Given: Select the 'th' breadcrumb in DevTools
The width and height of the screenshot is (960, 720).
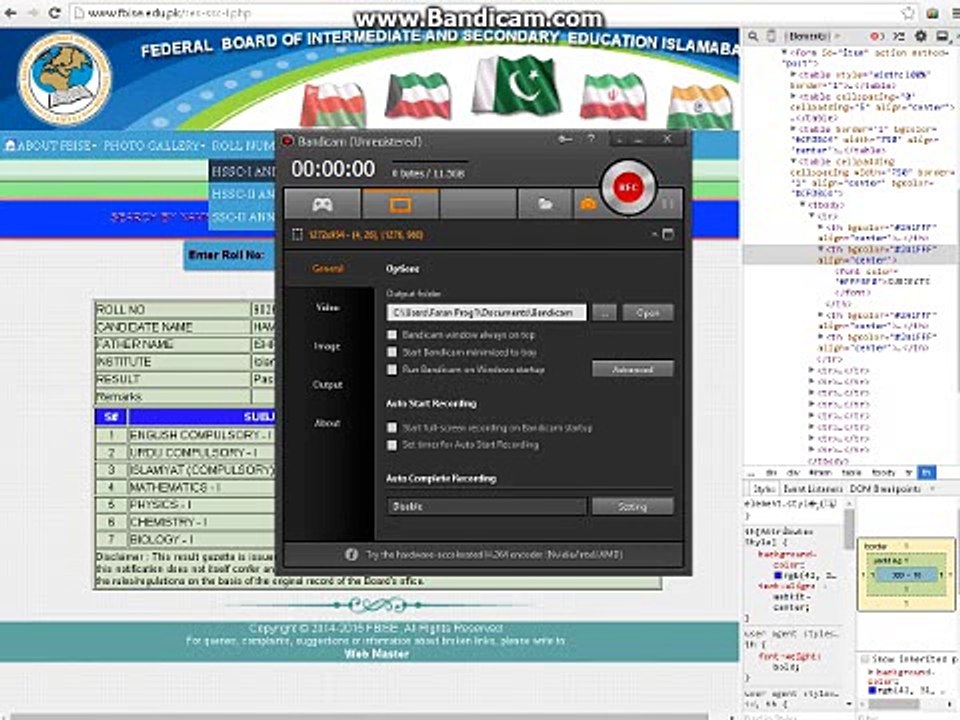Looking at the screenshot, I should pos(927,472).
